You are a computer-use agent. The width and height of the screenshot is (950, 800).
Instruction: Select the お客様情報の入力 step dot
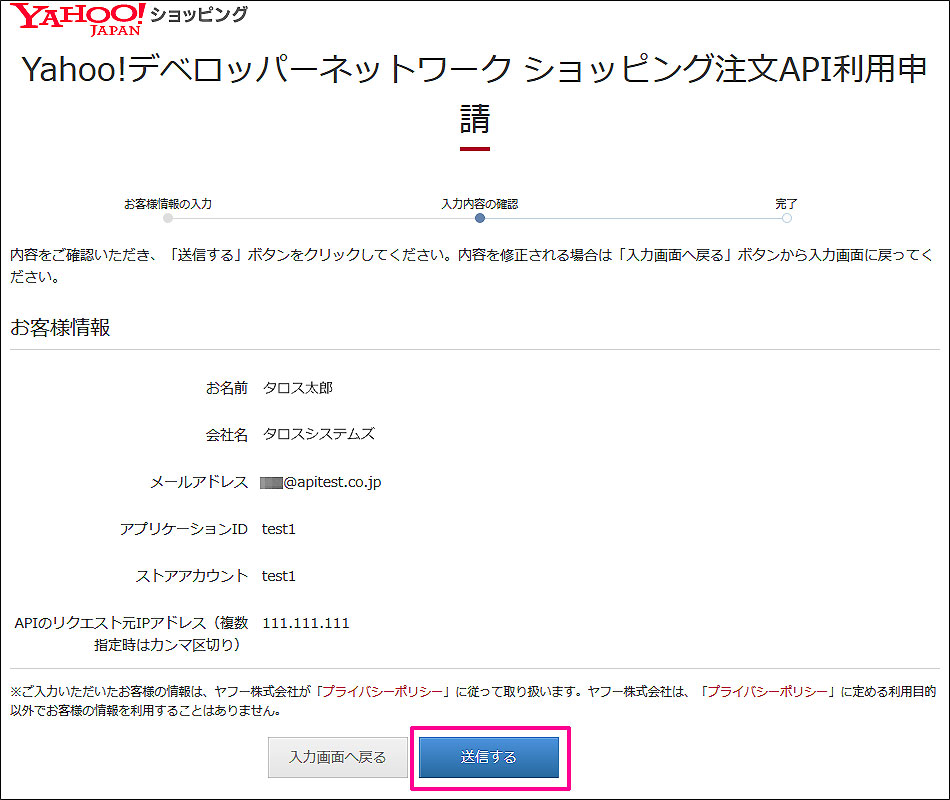[x=168, y=218]
